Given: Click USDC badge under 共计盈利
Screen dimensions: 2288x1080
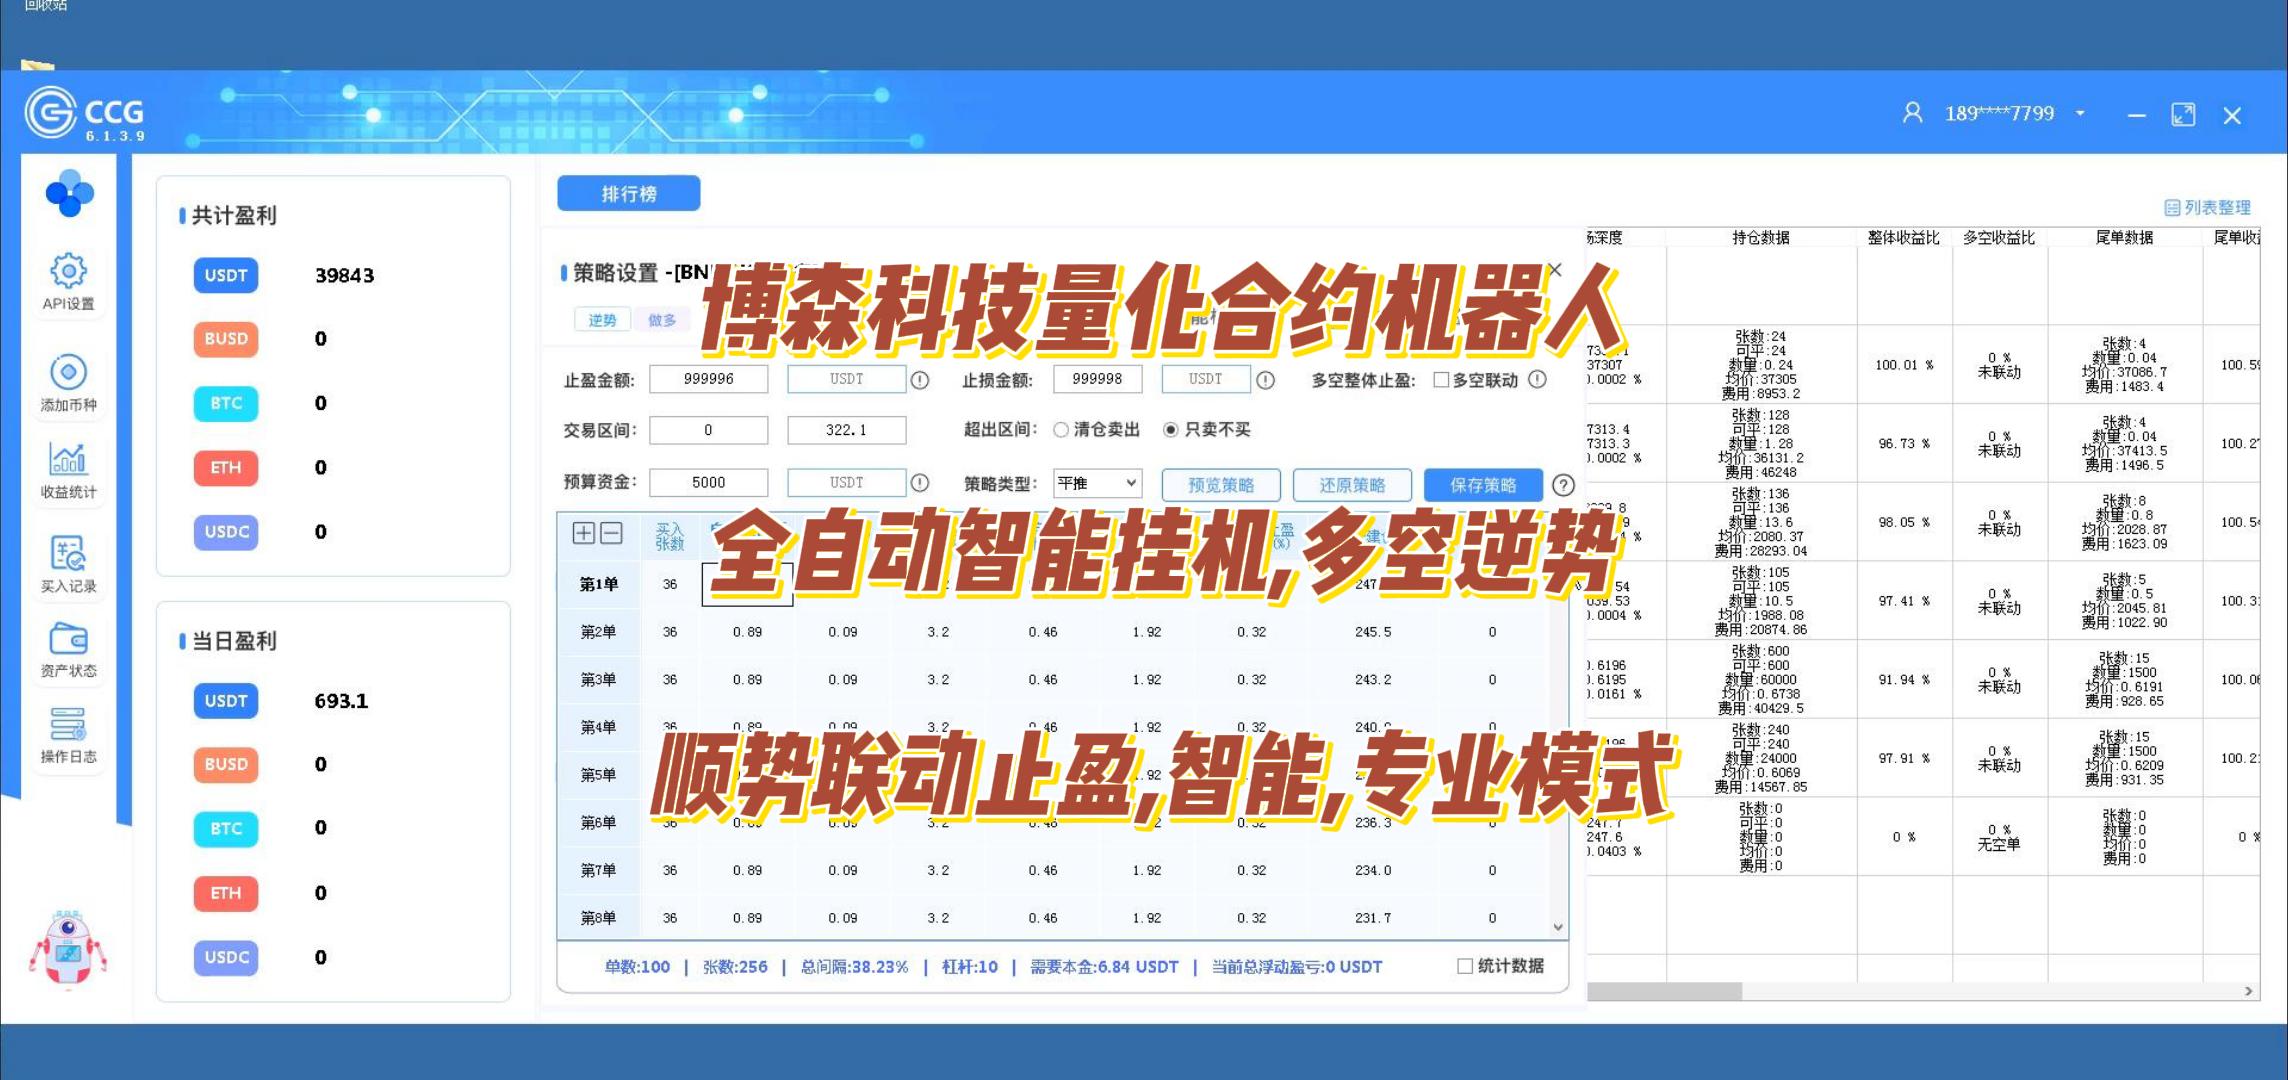Looking at the screenshot, I should pyautogui.click(x=226, y=532).
